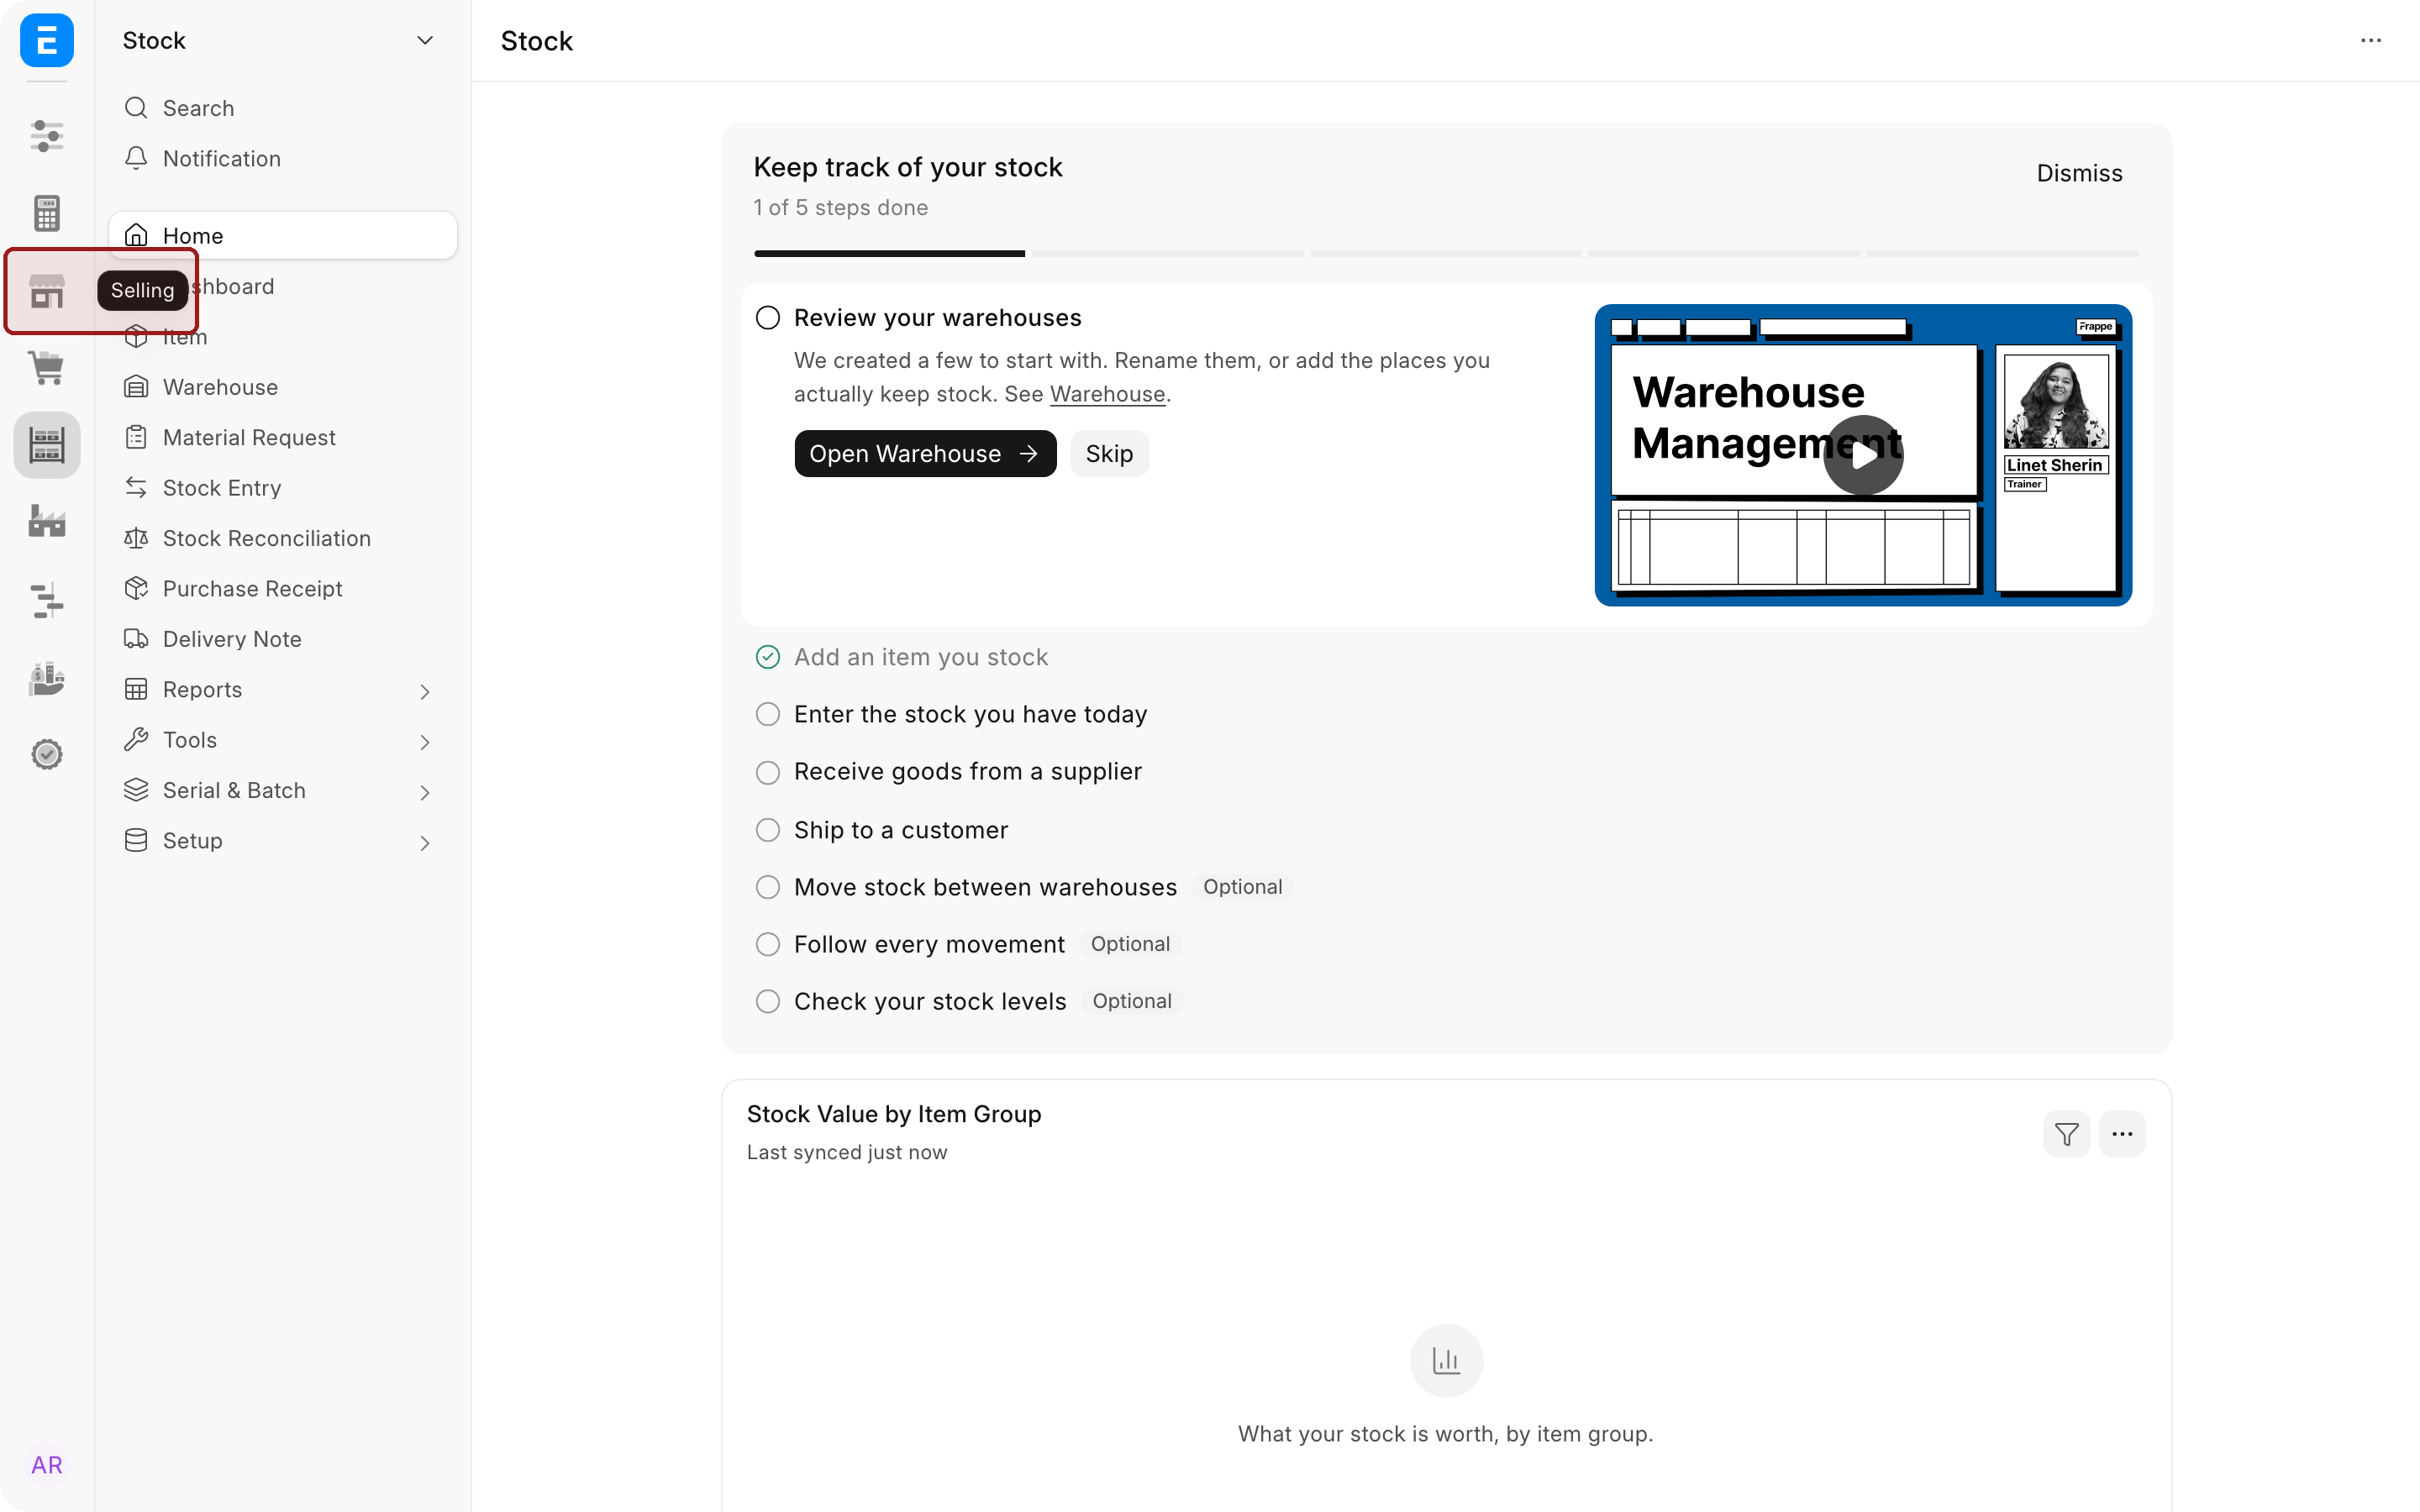Viewport: 2420px width, 1512px height.
Task: Expand the Serial & Batch section
Action: [425, 792]
